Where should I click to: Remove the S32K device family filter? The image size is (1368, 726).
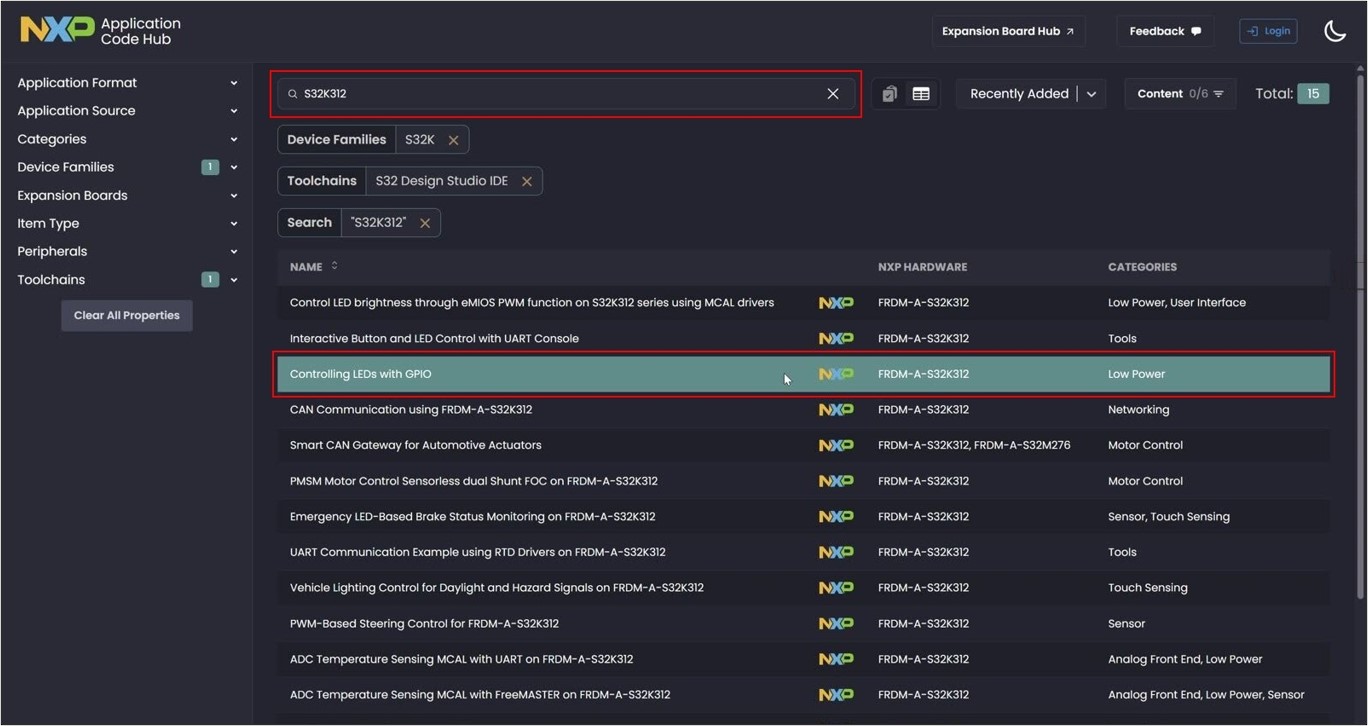[453, 140]
